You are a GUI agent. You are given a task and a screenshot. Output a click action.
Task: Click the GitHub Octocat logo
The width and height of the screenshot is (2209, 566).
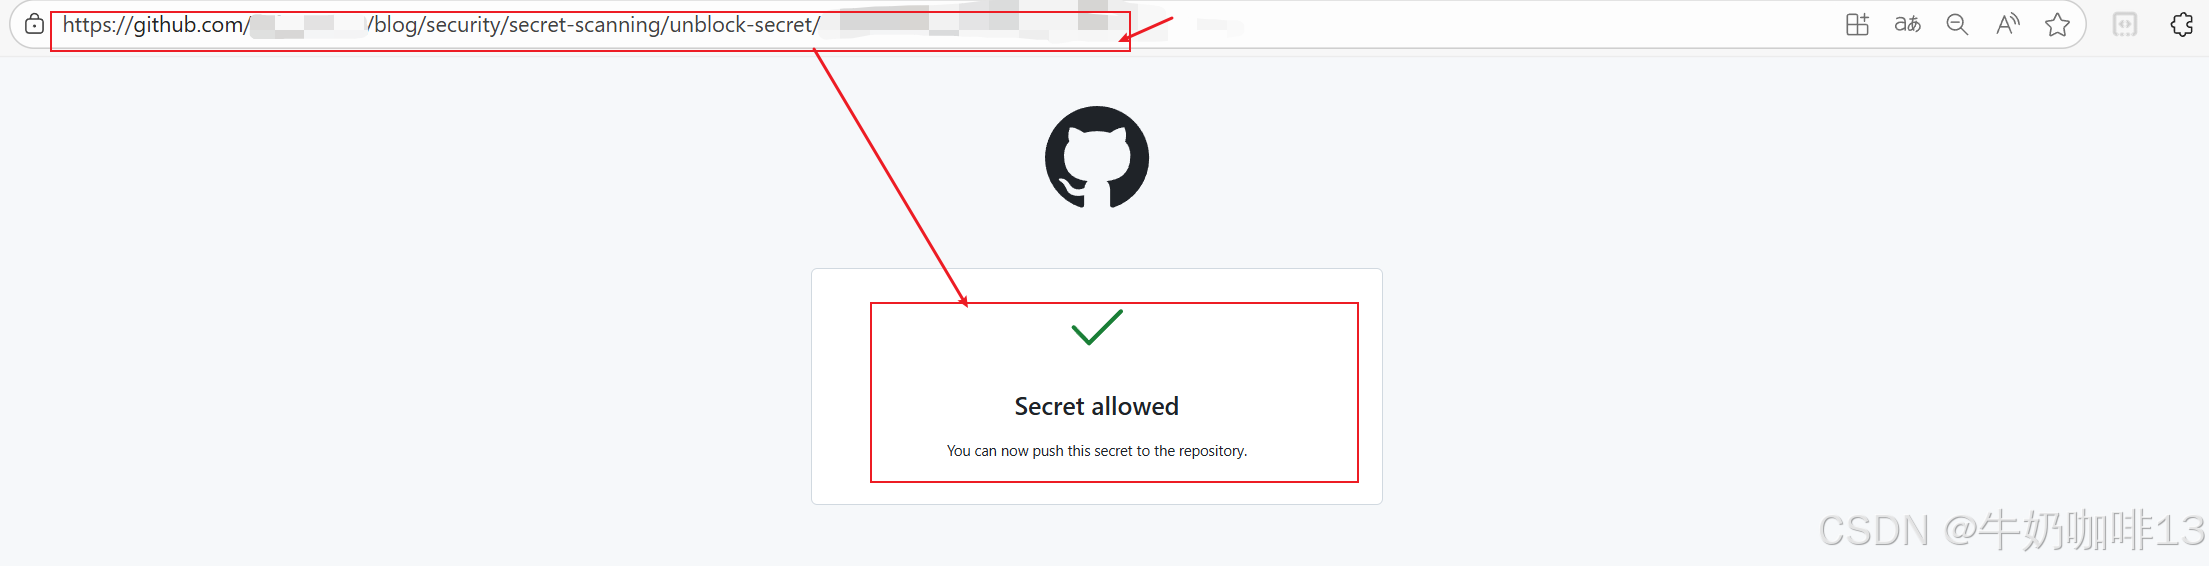tap(1097, 158)
